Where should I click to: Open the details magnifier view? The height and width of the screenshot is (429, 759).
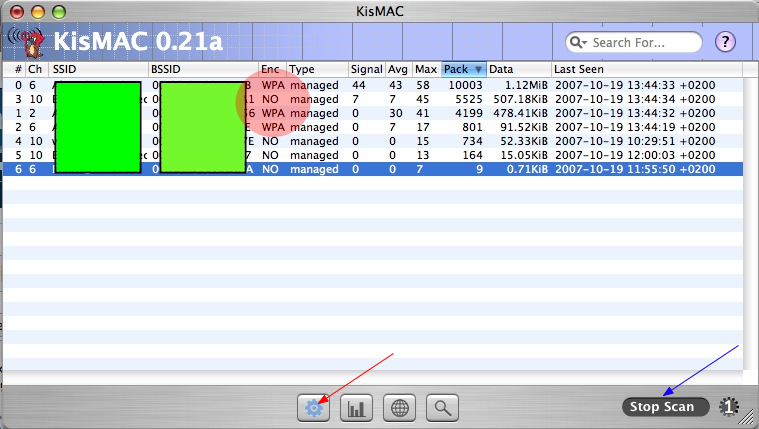tap(442, 408)
